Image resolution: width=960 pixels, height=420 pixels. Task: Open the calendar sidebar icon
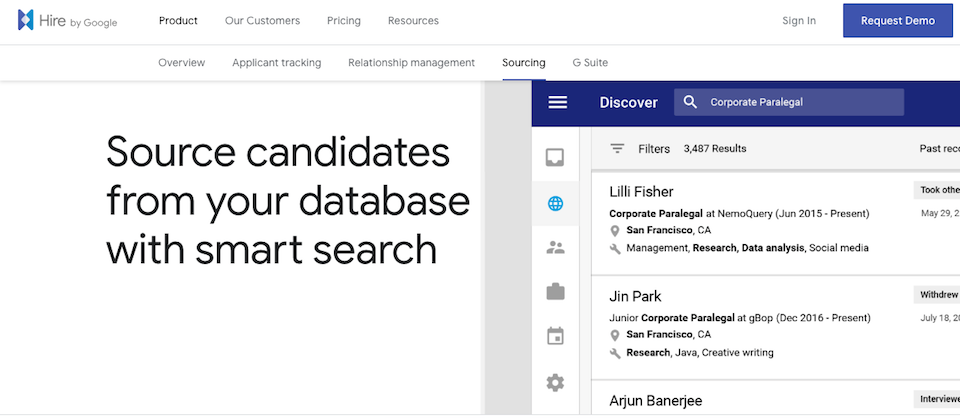[x=555, y=336]
